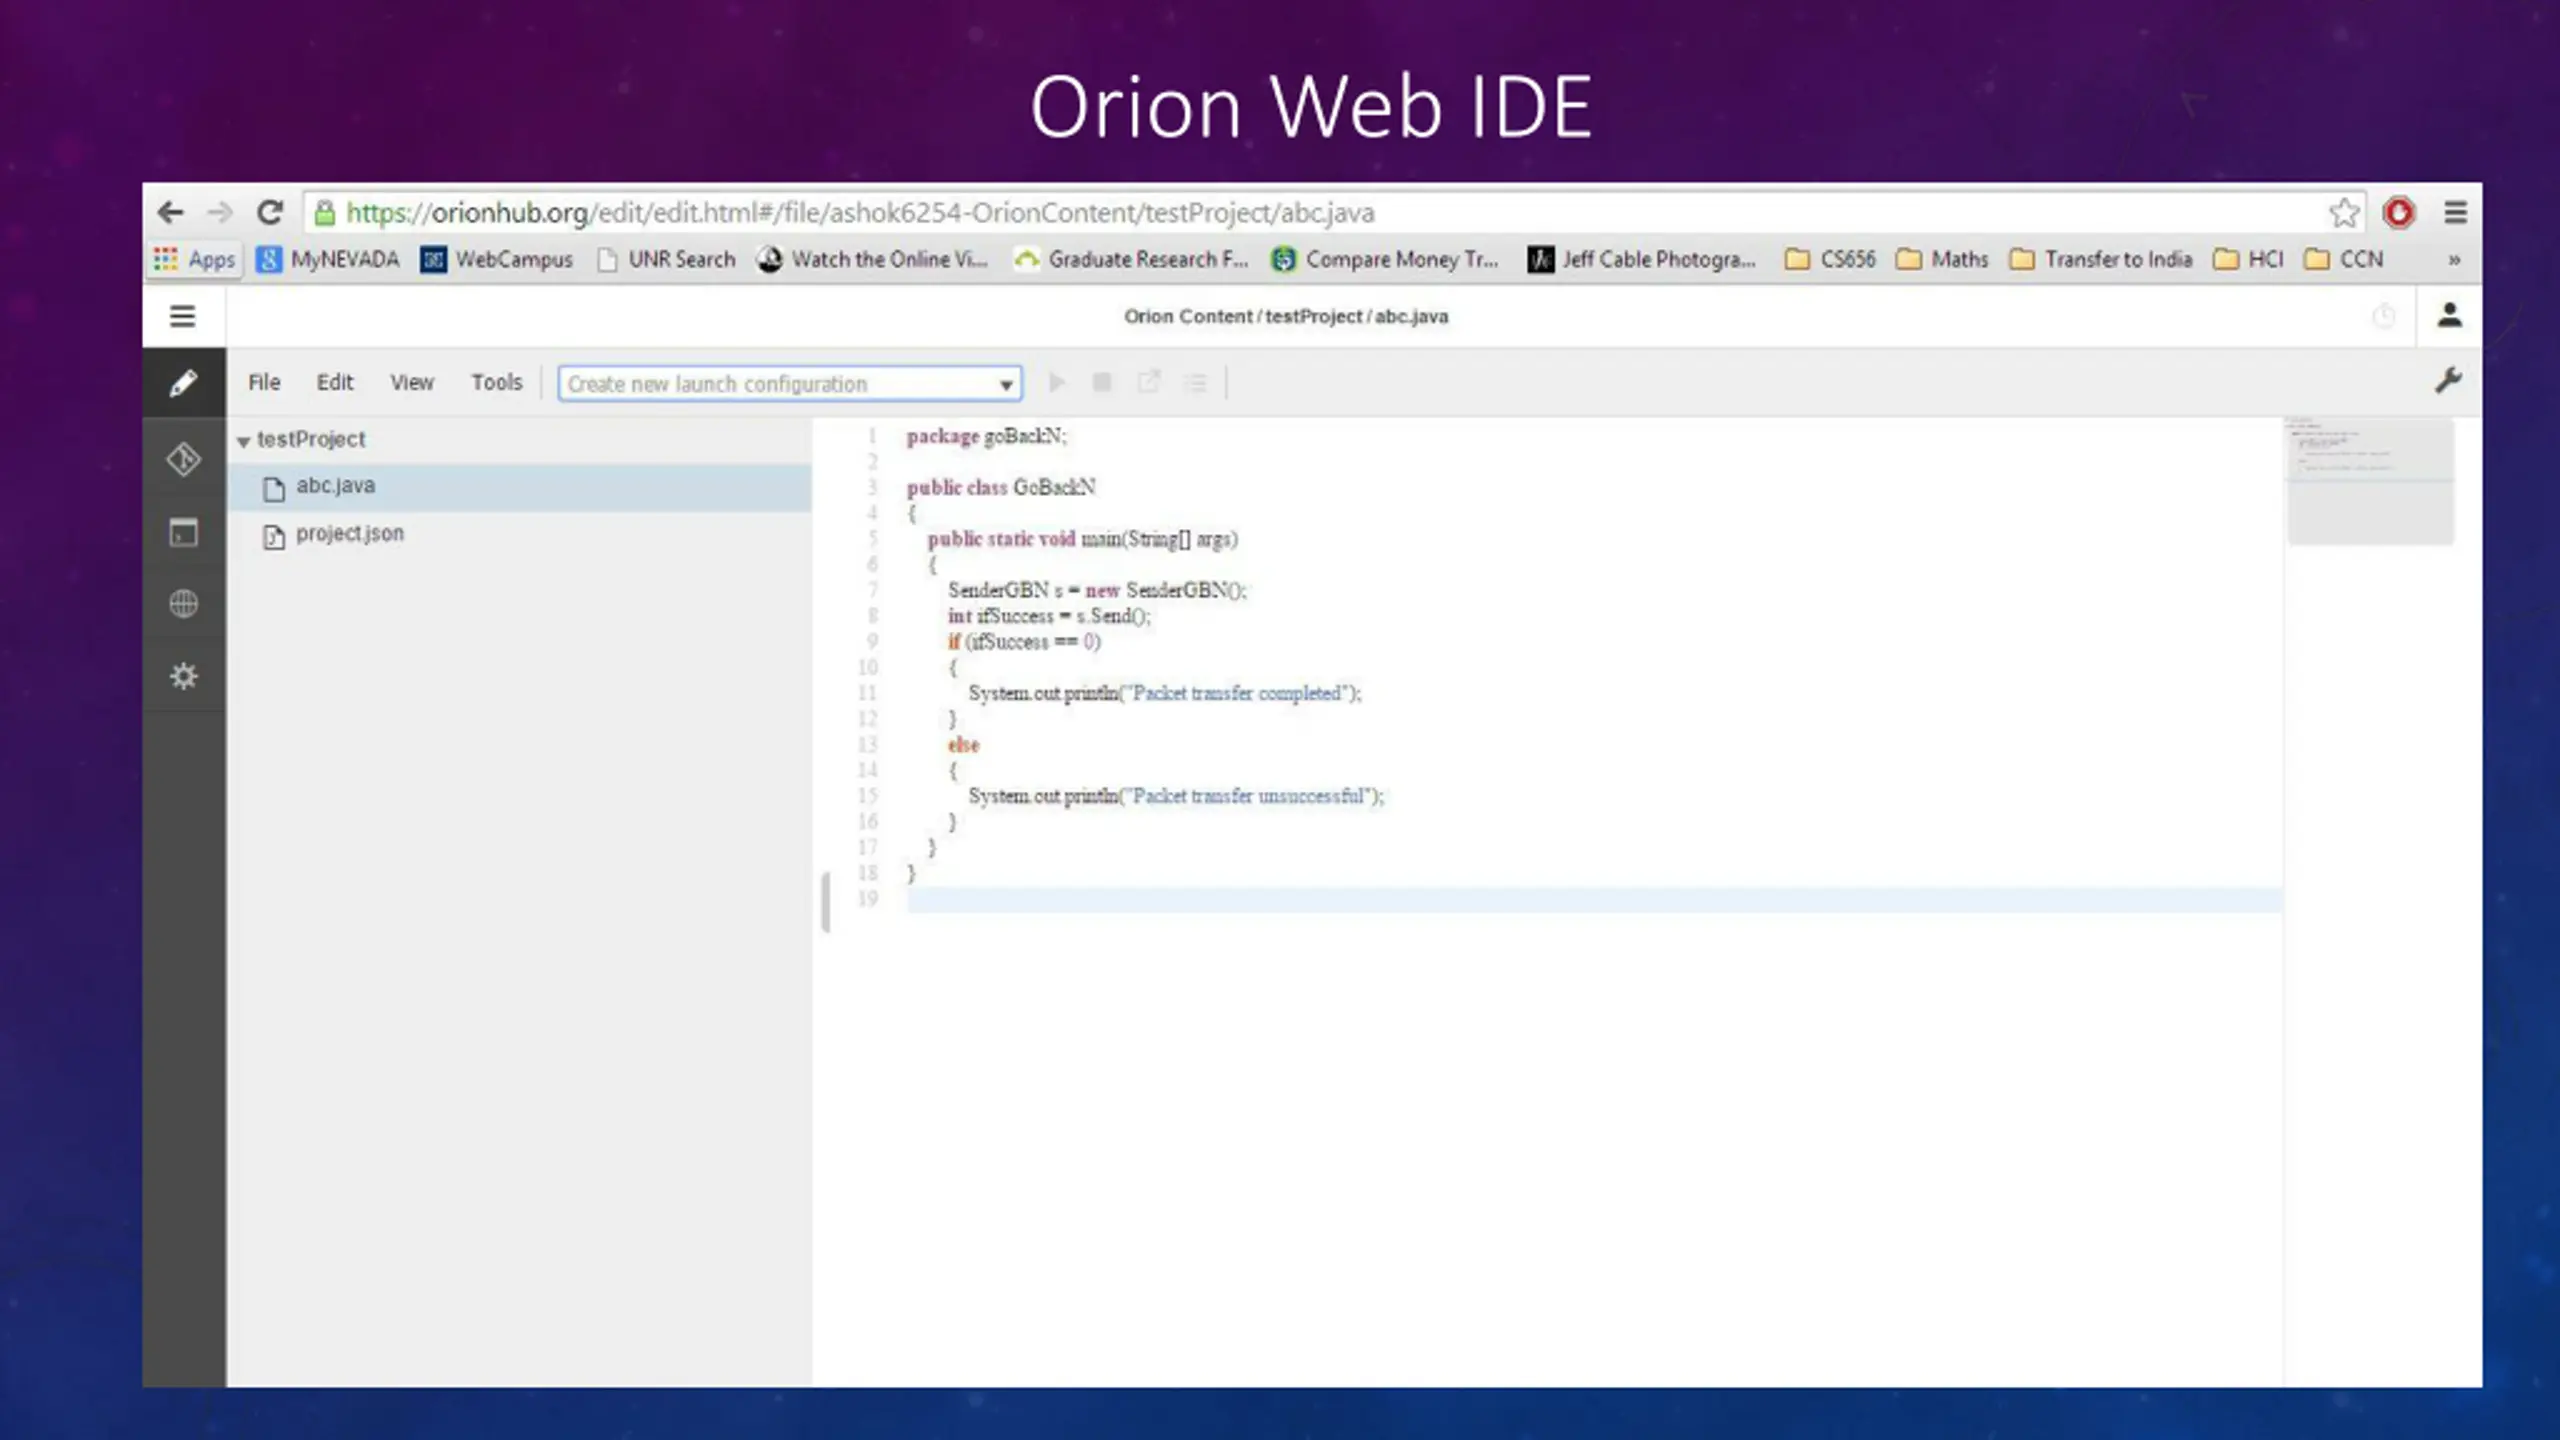Click the browser back arrow
Screen dimensions: 2560x1440
tap(171, 212)
